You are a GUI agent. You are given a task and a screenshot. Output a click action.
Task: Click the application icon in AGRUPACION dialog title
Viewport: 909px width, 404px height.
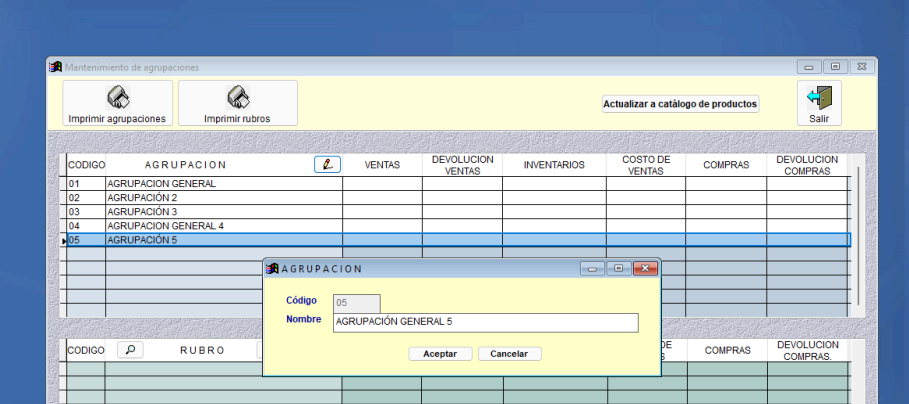coord(272,269)
